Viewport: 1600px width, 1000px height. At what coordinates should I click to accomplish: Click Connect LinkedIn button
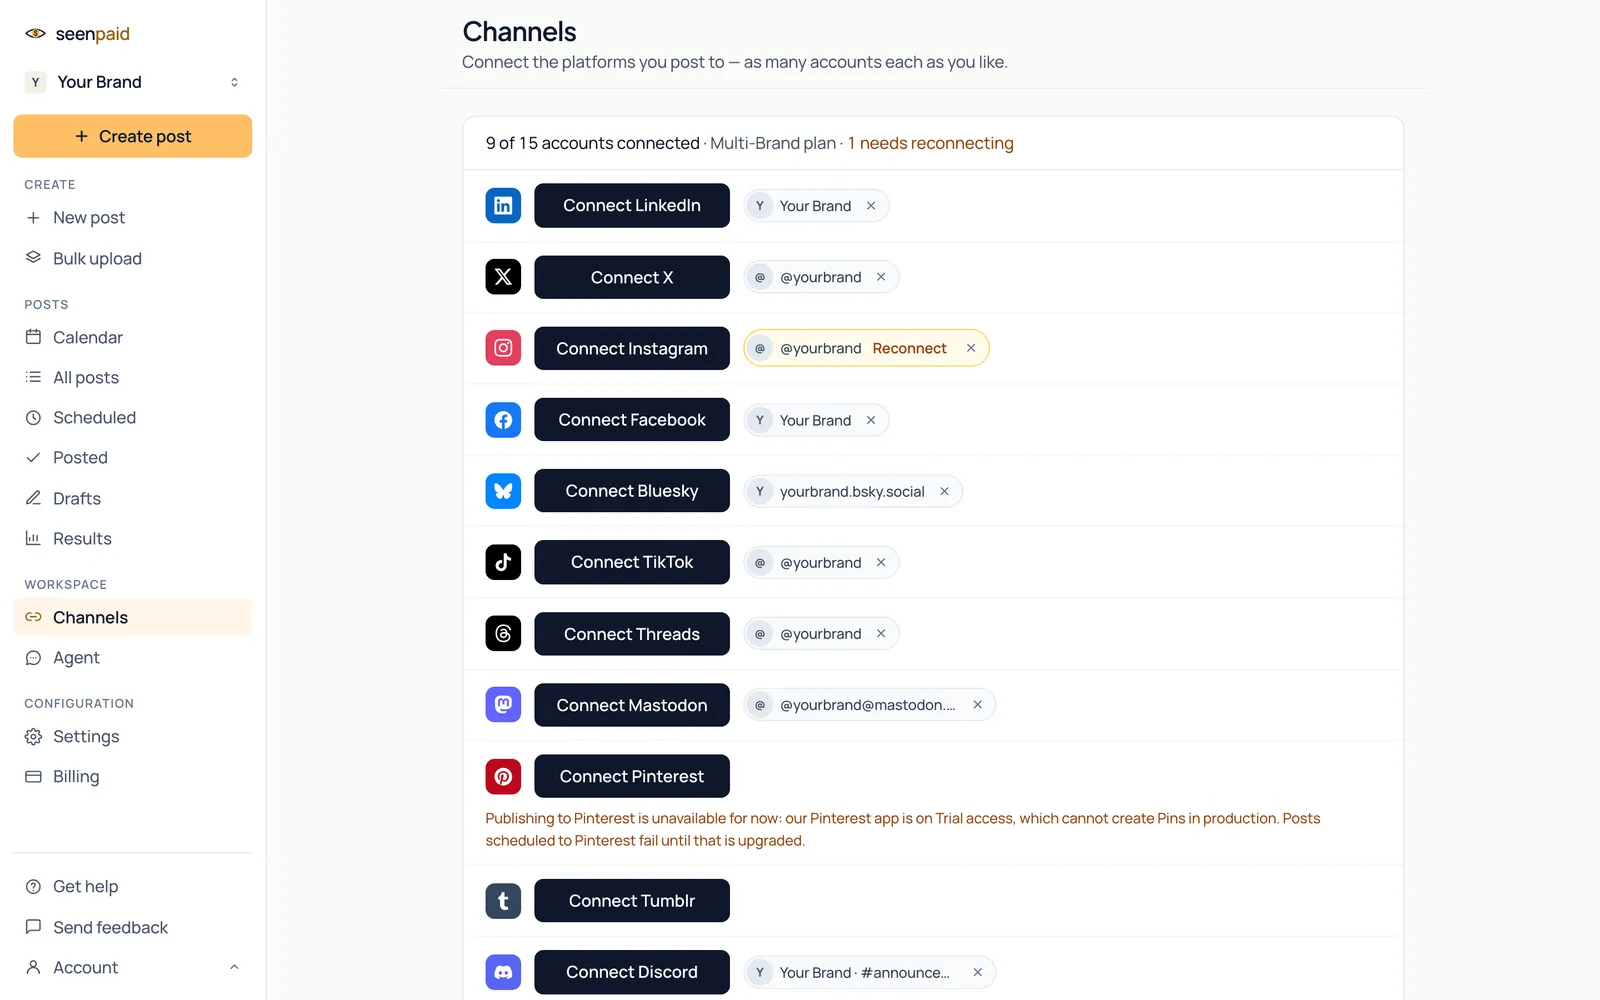pyautogui.click(x=632, y=205)
